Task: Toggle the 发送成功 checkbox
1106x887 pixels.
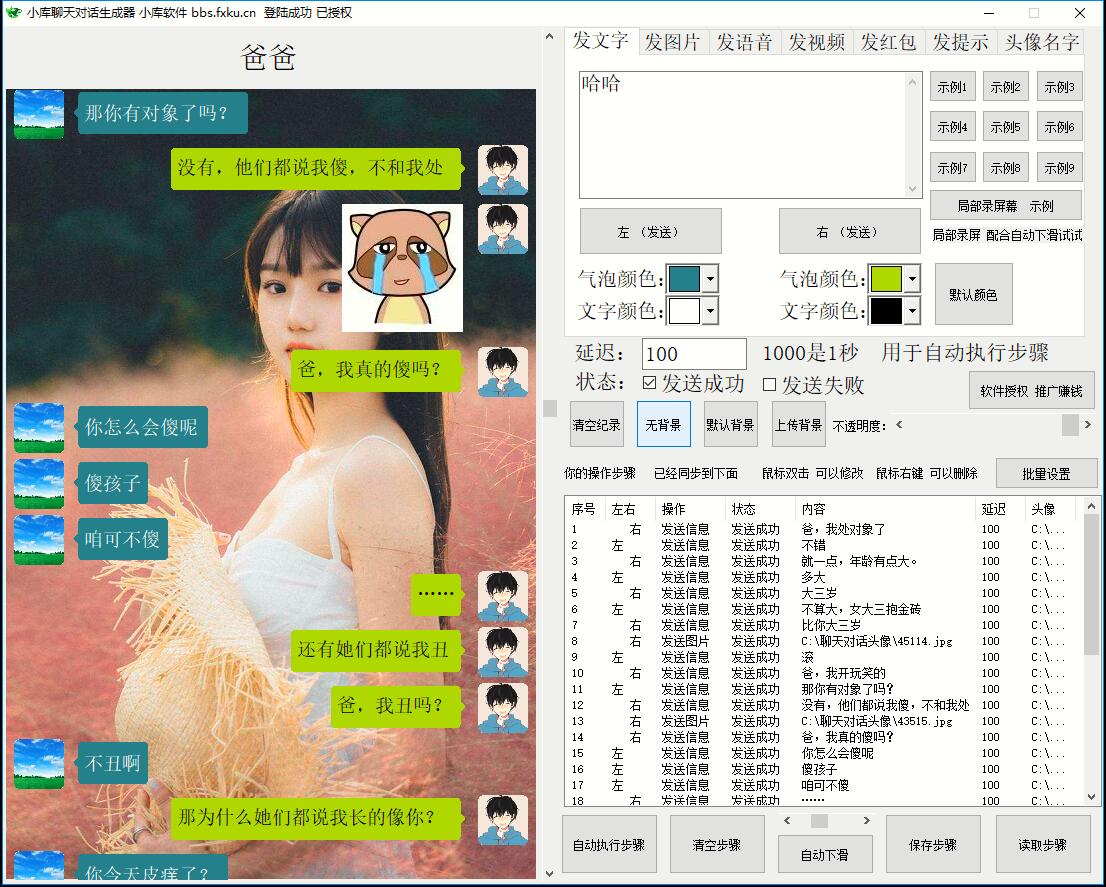Action: (650, 384)
